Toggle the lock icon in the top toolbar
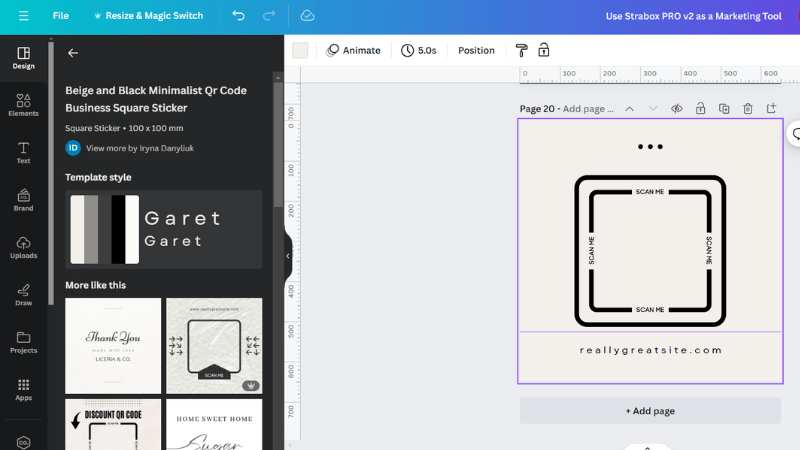Screen dimensions: 800x450 point(544,50)
